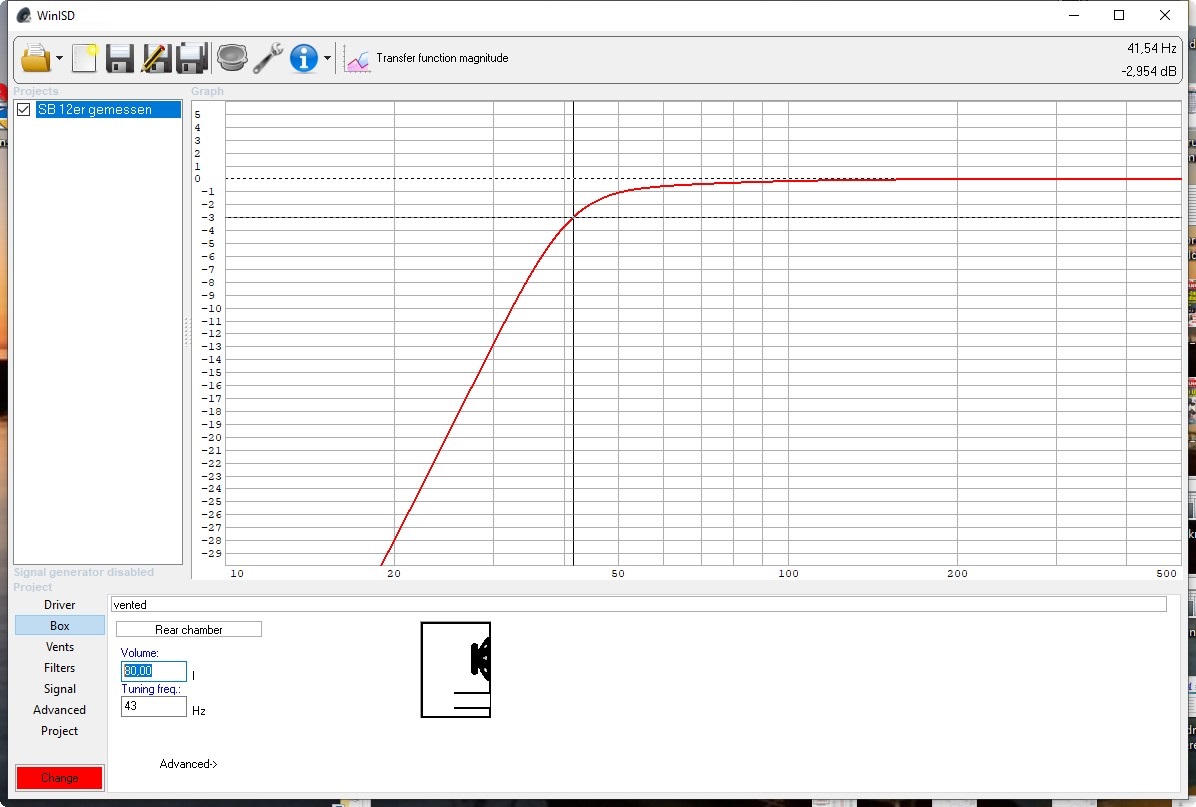Save all projects with double-floppy icon
Image resolution: width=1196 pixels, height=807 pixels.
pyautogui.click(x=191, y=58)
